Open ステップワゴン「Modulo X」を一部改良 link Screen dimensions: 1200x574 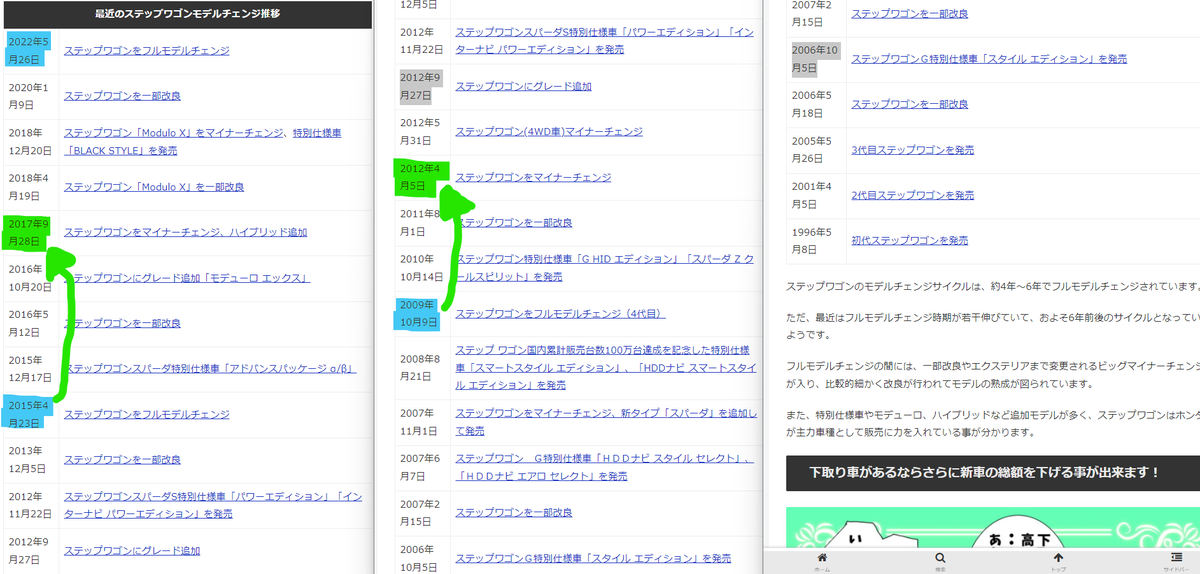[154, 187]
